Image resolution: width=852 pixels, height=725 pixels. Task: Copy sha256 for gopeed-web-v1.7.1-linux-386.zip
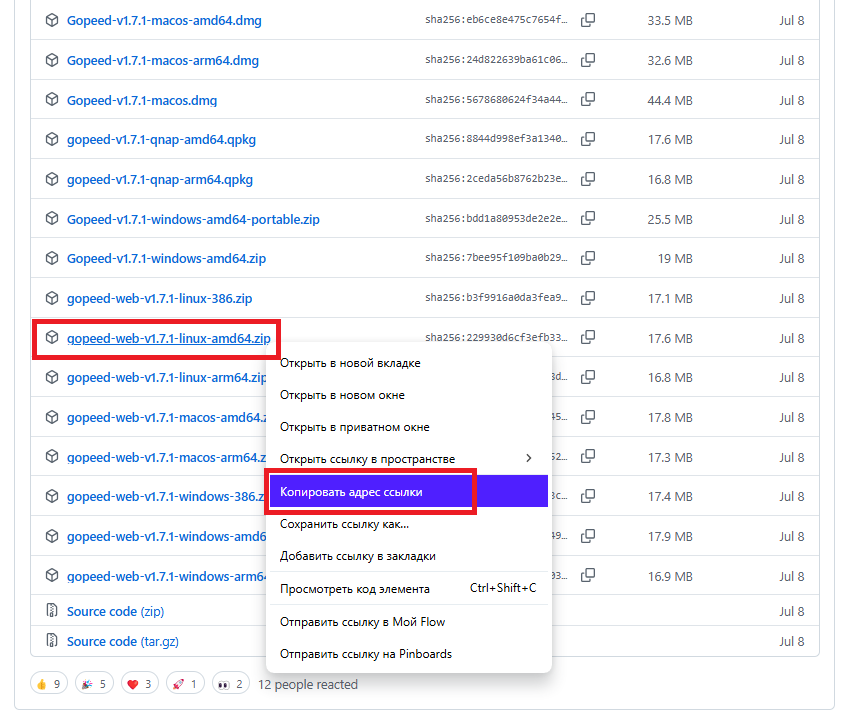pos(588,298)
